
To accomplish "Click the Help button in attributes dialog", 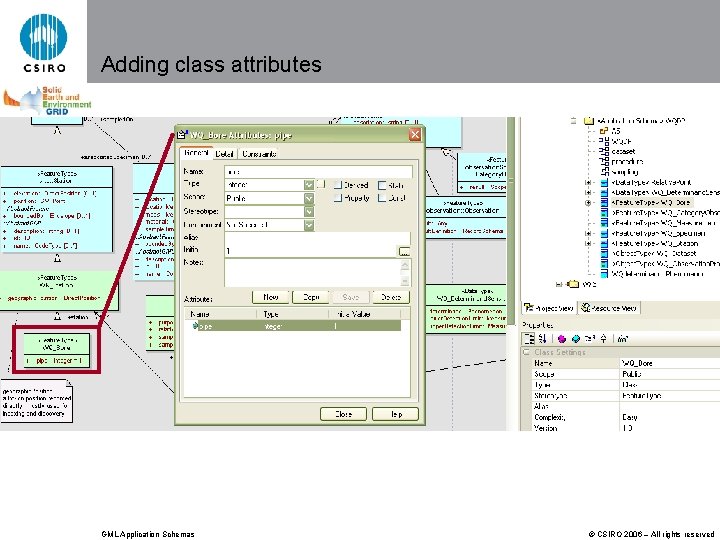I will pyautogui.click(x=395, y=414).
